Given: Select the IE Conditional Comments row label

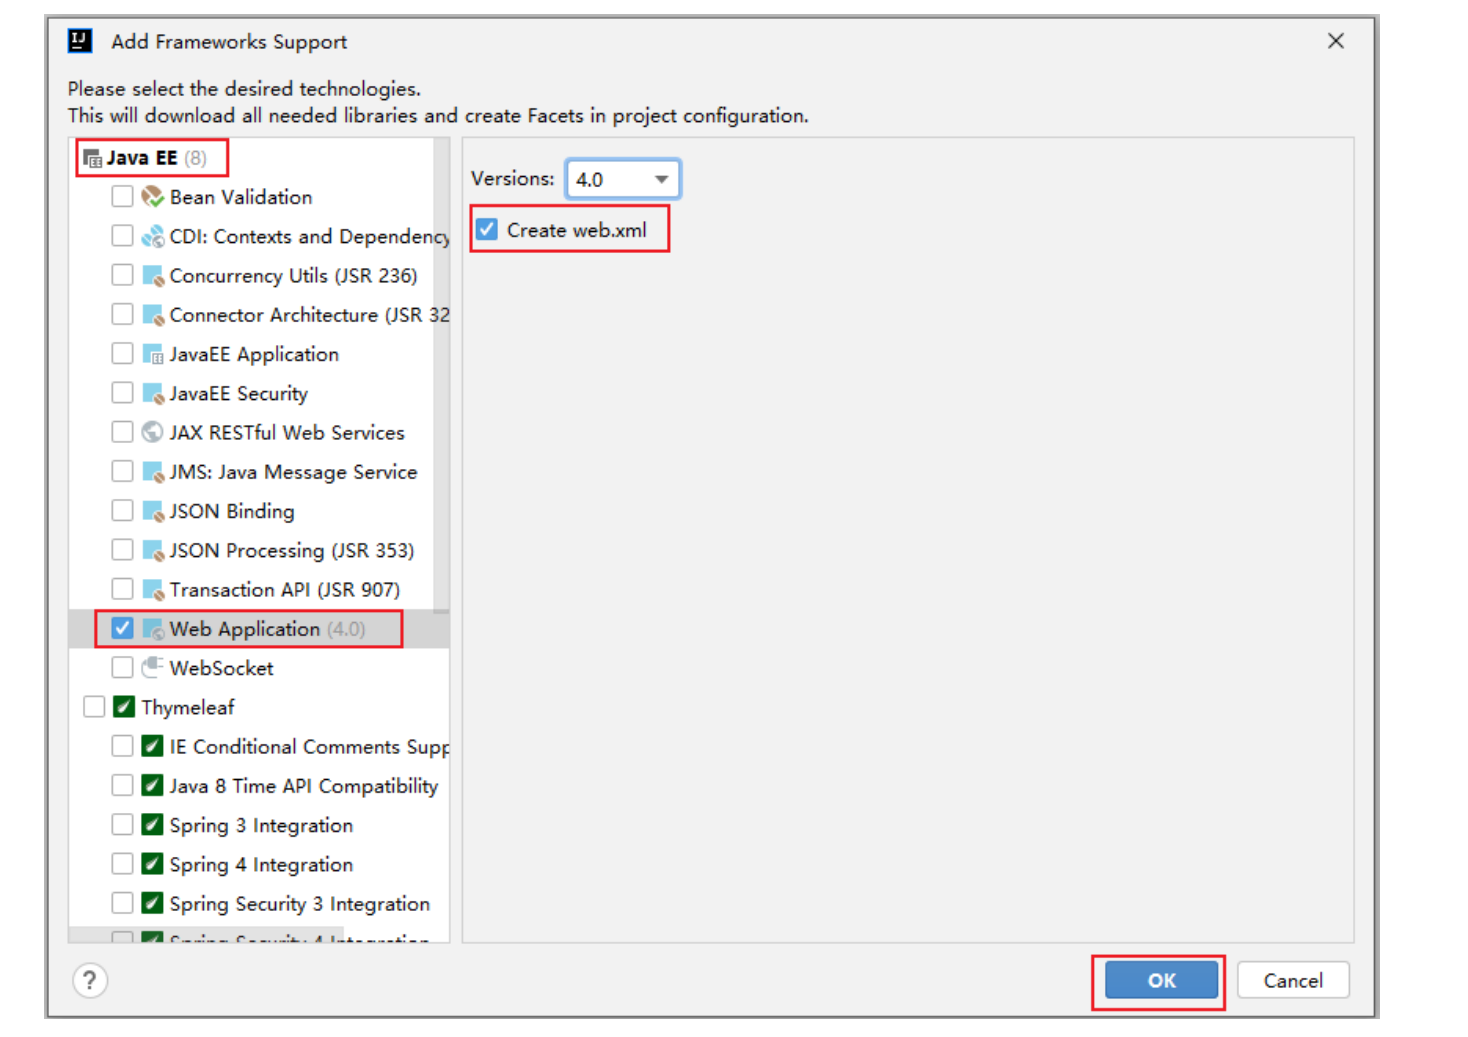Looking at the screenshot, I should click(x=310, y=747).
